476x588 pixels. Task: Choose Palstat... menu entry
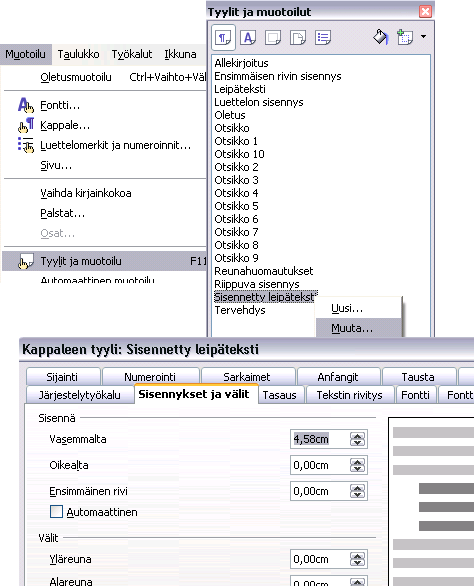click(x=105, y=213)
